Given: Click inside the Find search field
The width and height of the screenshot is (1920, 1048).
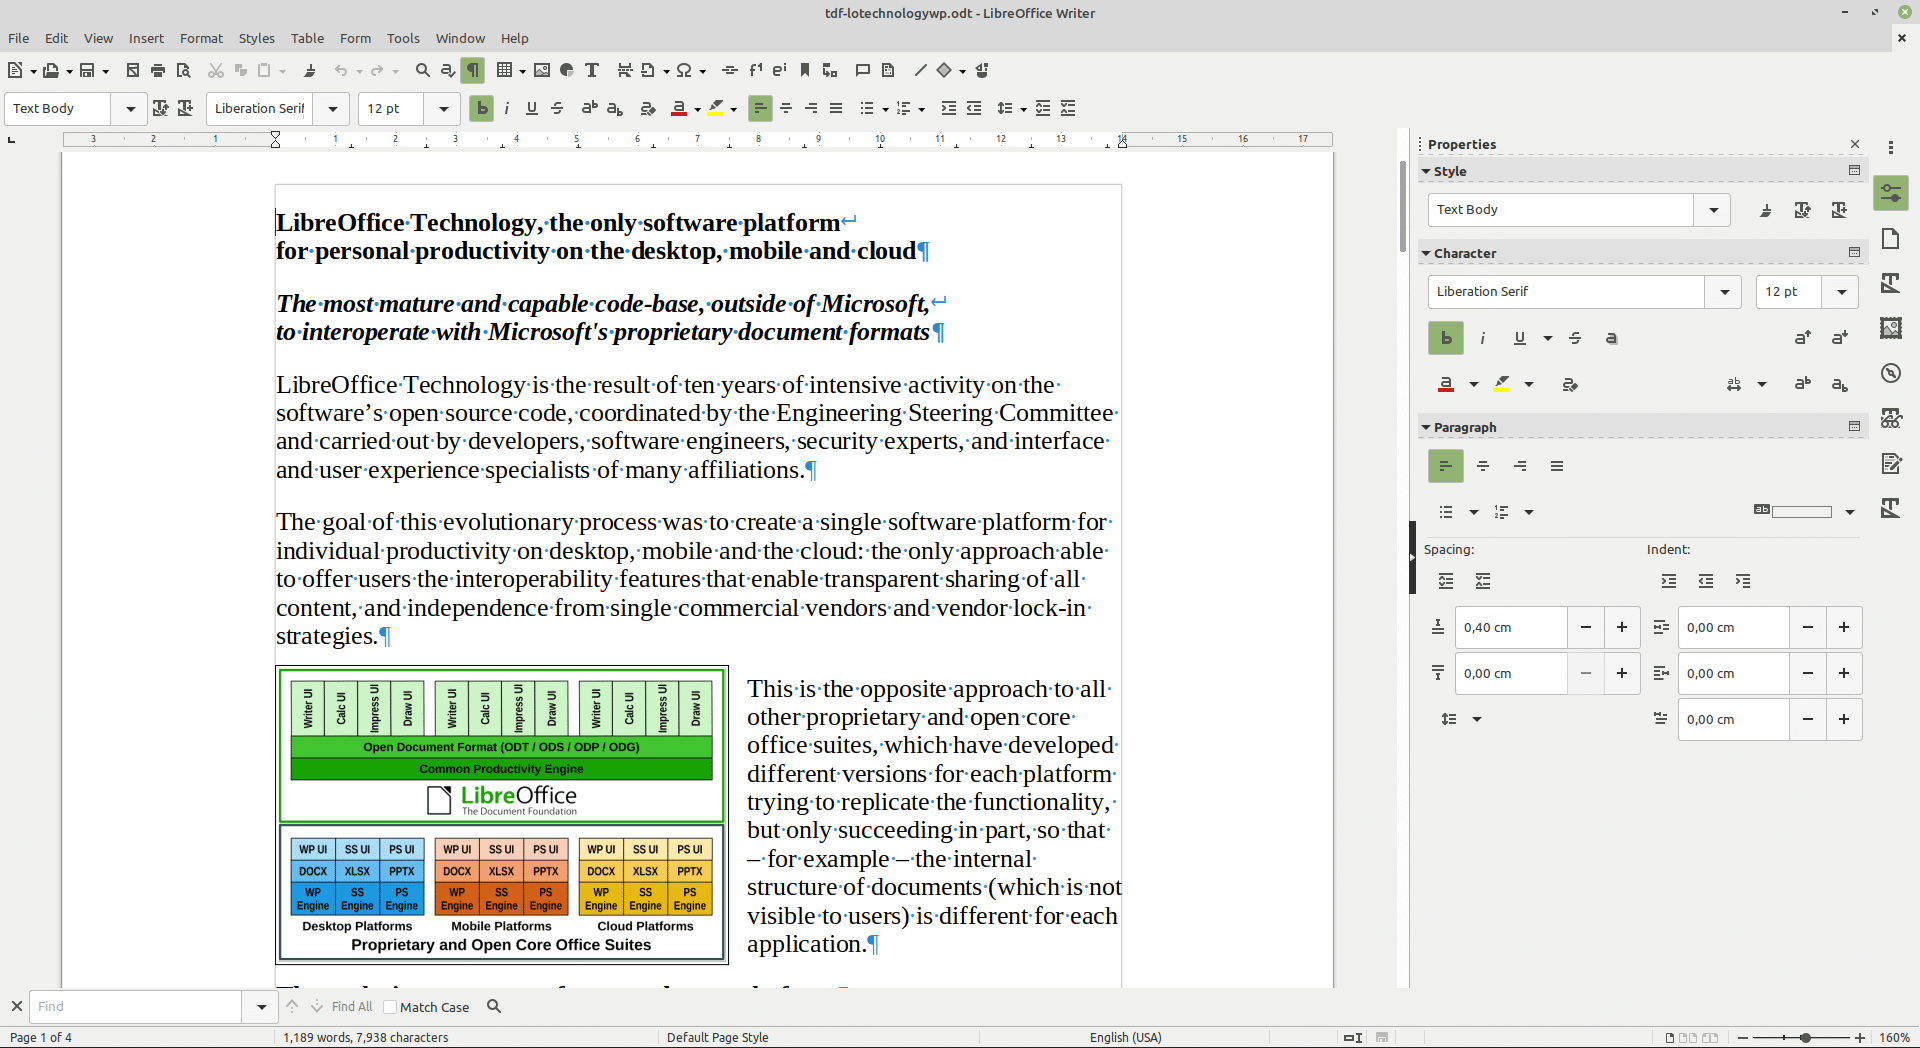Looking at the screenshot, I should tap(135, 1007).
